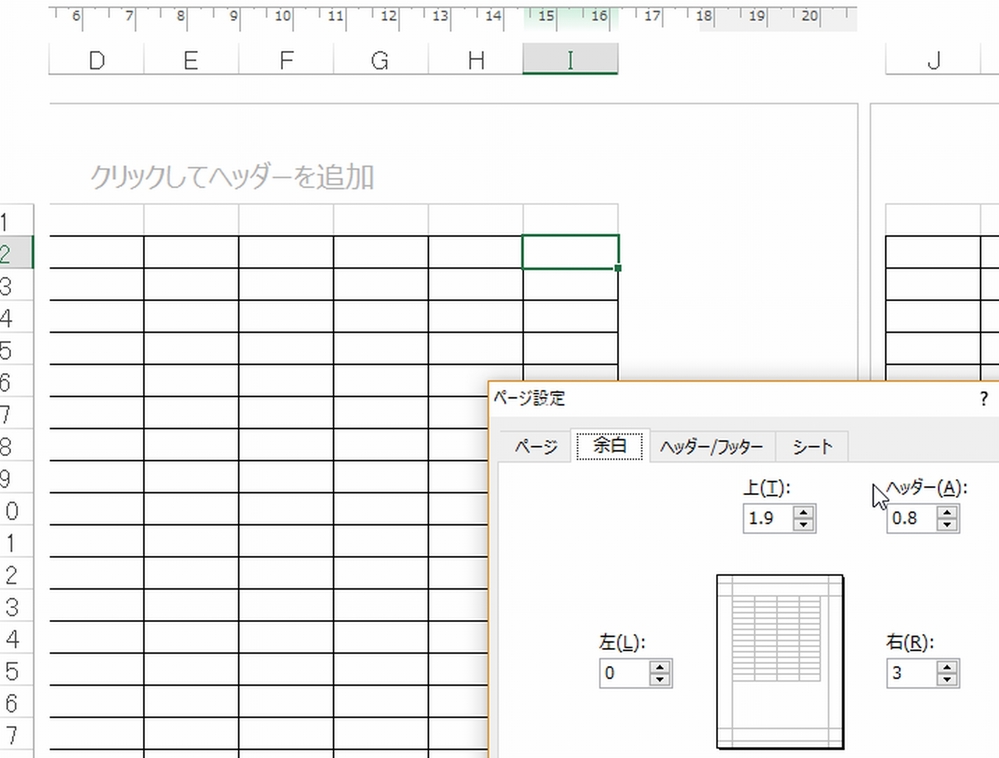Select the 余白 tab
This screenshot has height=758, width=999.
610,446
